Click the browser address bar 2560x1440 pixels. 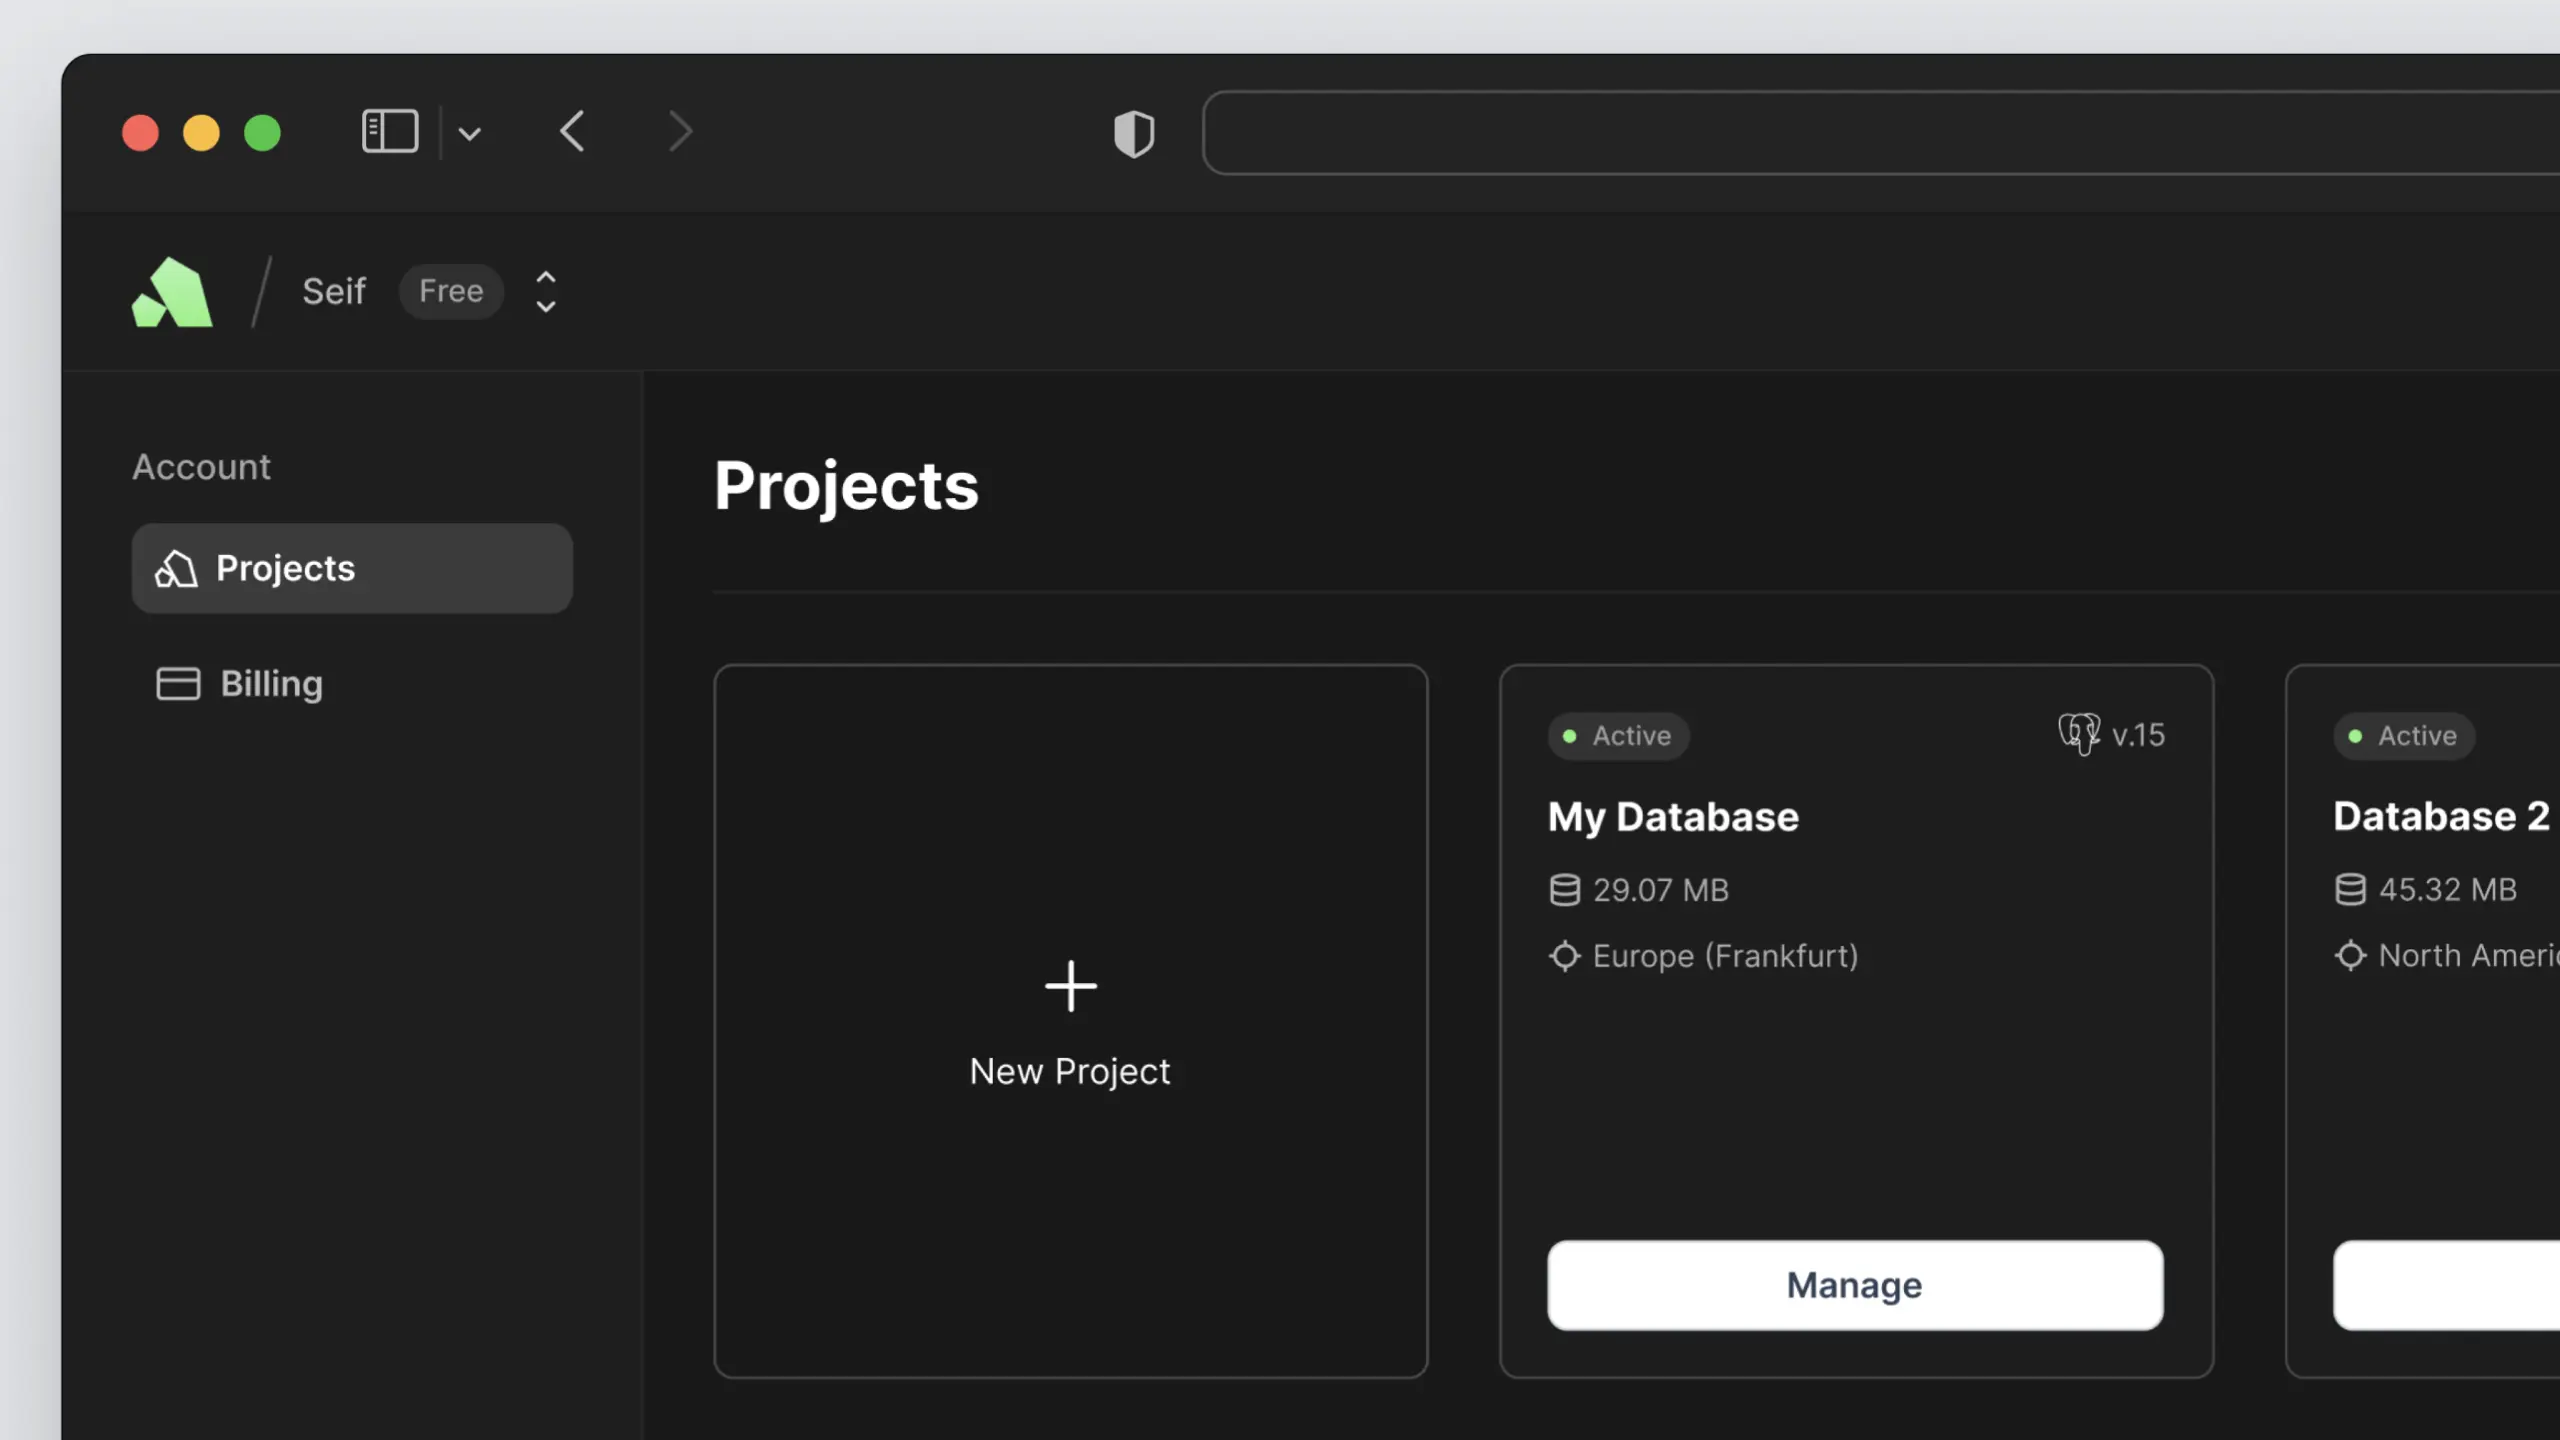click(x=1880, y=133)
